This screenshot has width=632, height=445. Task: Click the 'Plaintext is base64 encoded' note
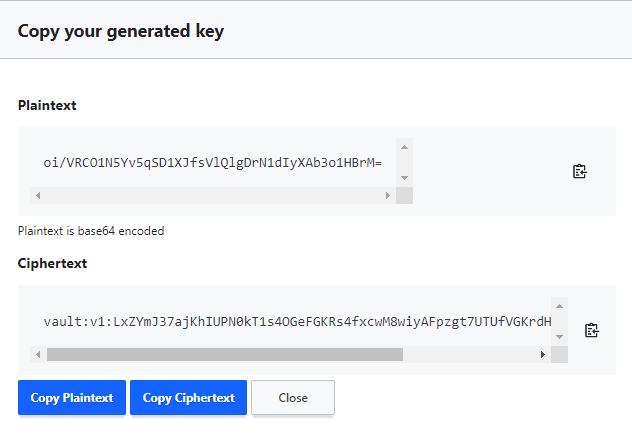click(91, 231)
